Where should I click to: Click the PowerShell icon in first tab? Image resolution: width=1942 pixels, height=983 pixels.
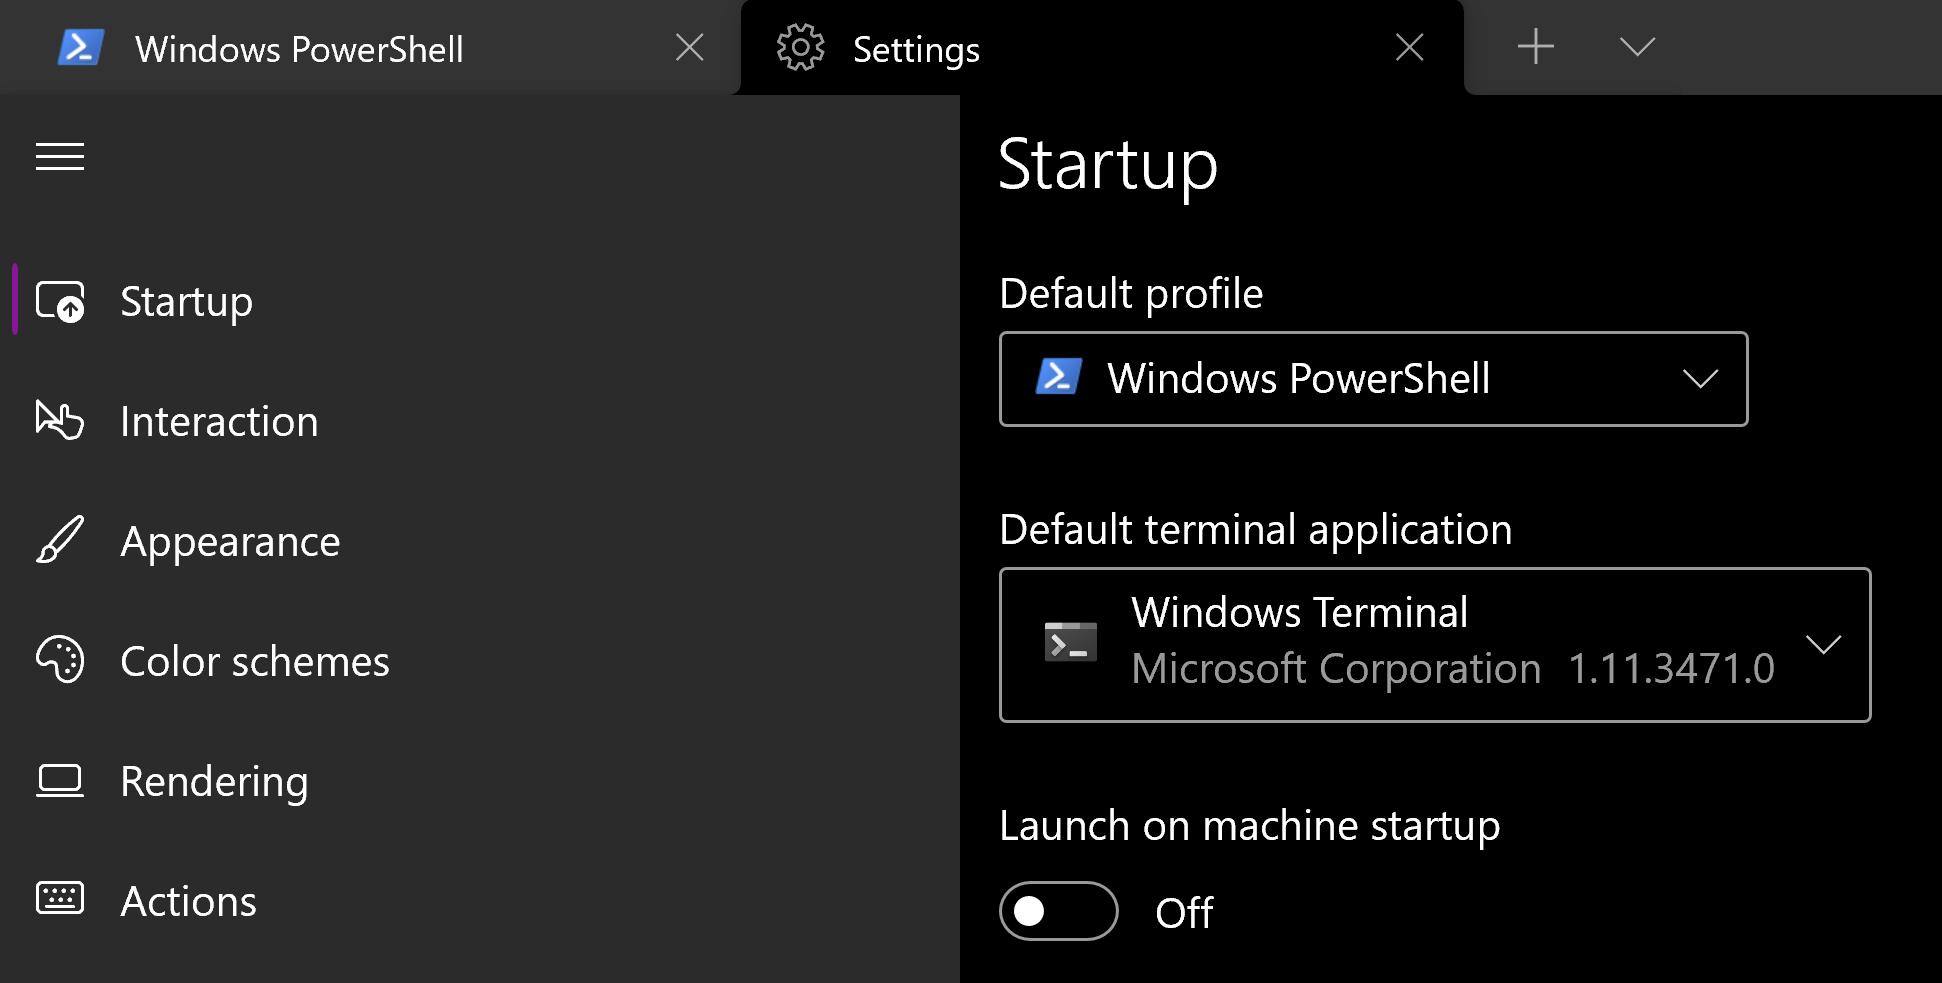81,47
